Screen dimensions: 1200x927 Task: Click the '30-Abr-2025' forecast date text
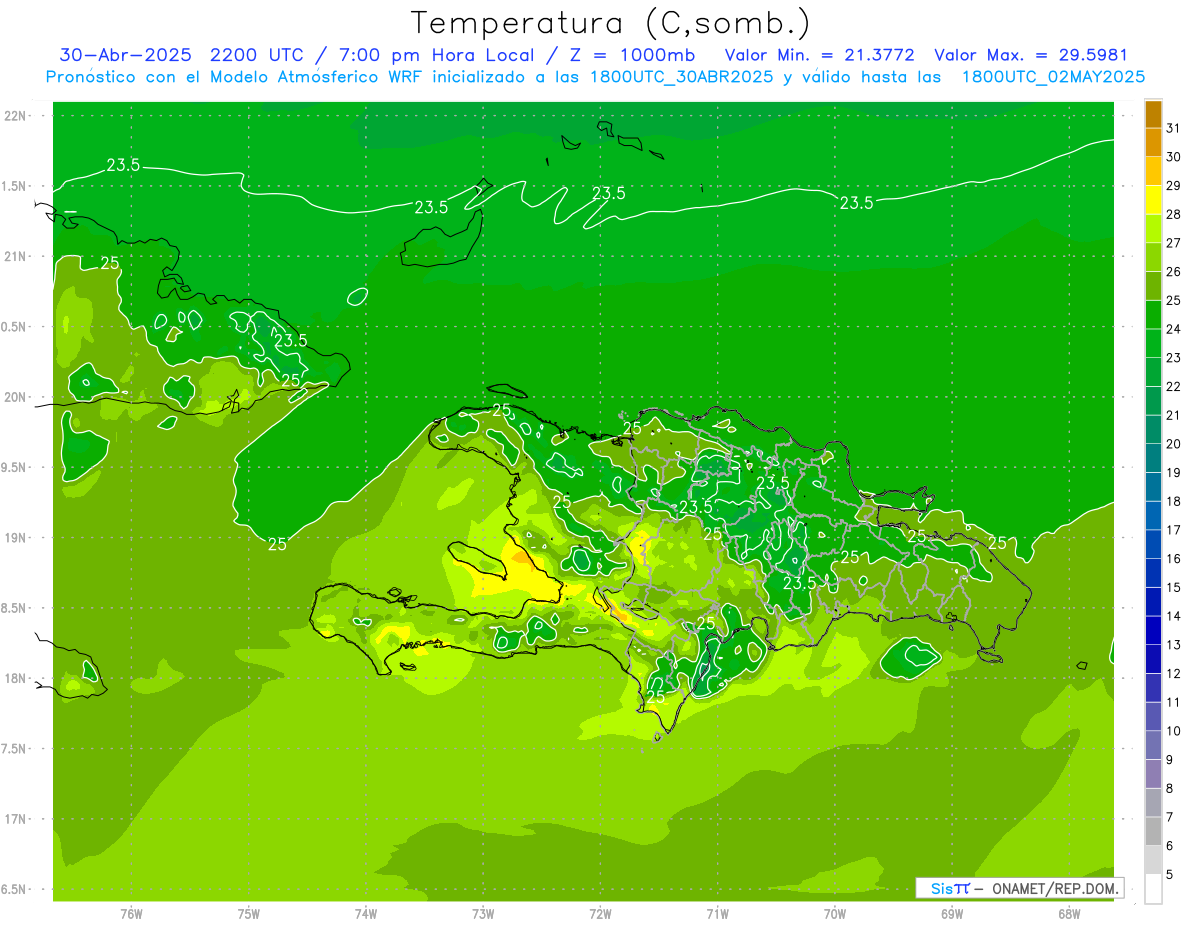coord(128,55)
